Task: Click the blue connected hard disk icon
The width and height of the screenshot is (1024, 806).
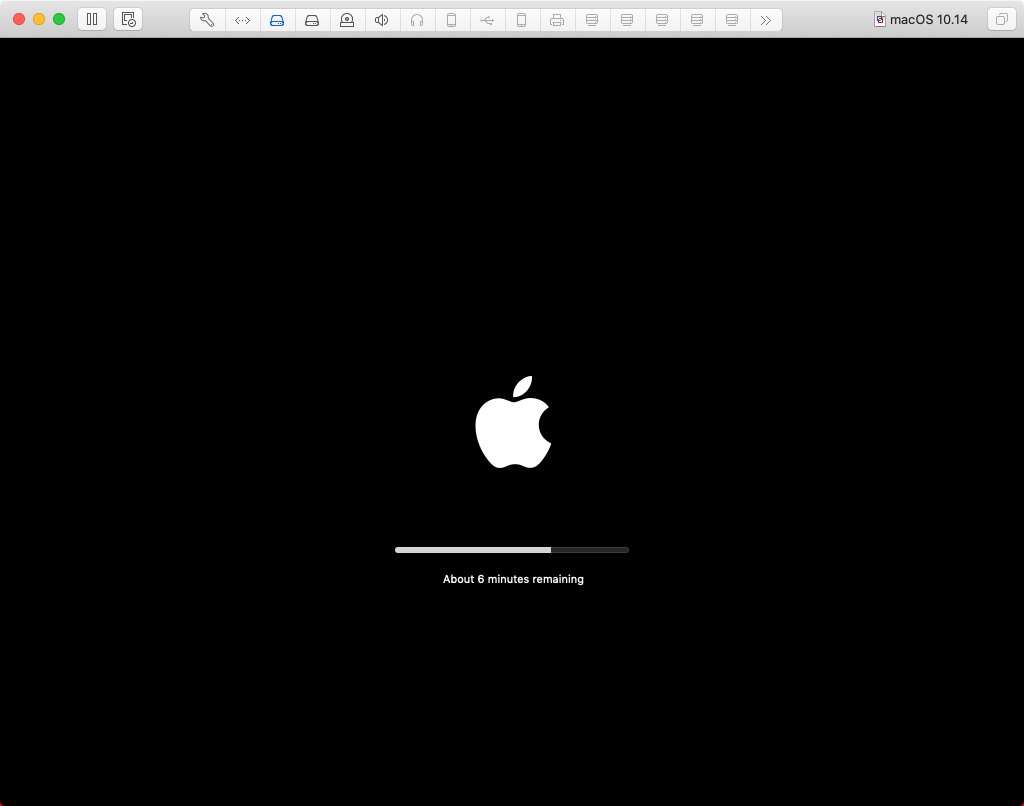Action: (277, 19)
